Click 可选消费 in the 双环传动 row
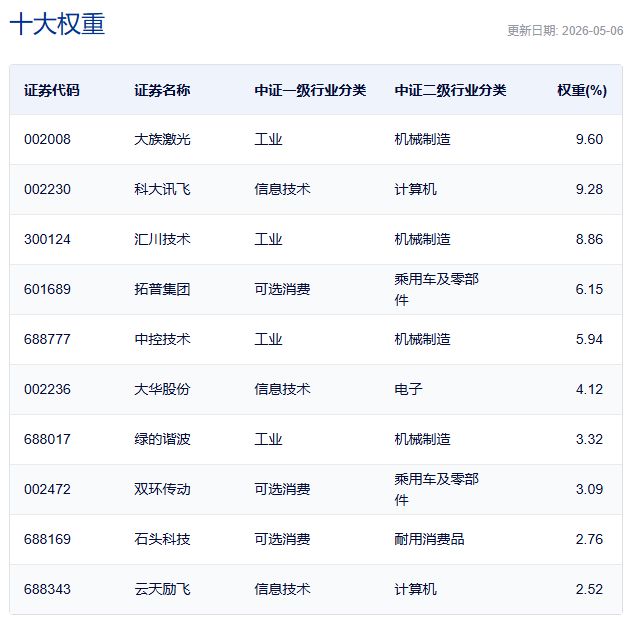 click(x=282, y=489)
